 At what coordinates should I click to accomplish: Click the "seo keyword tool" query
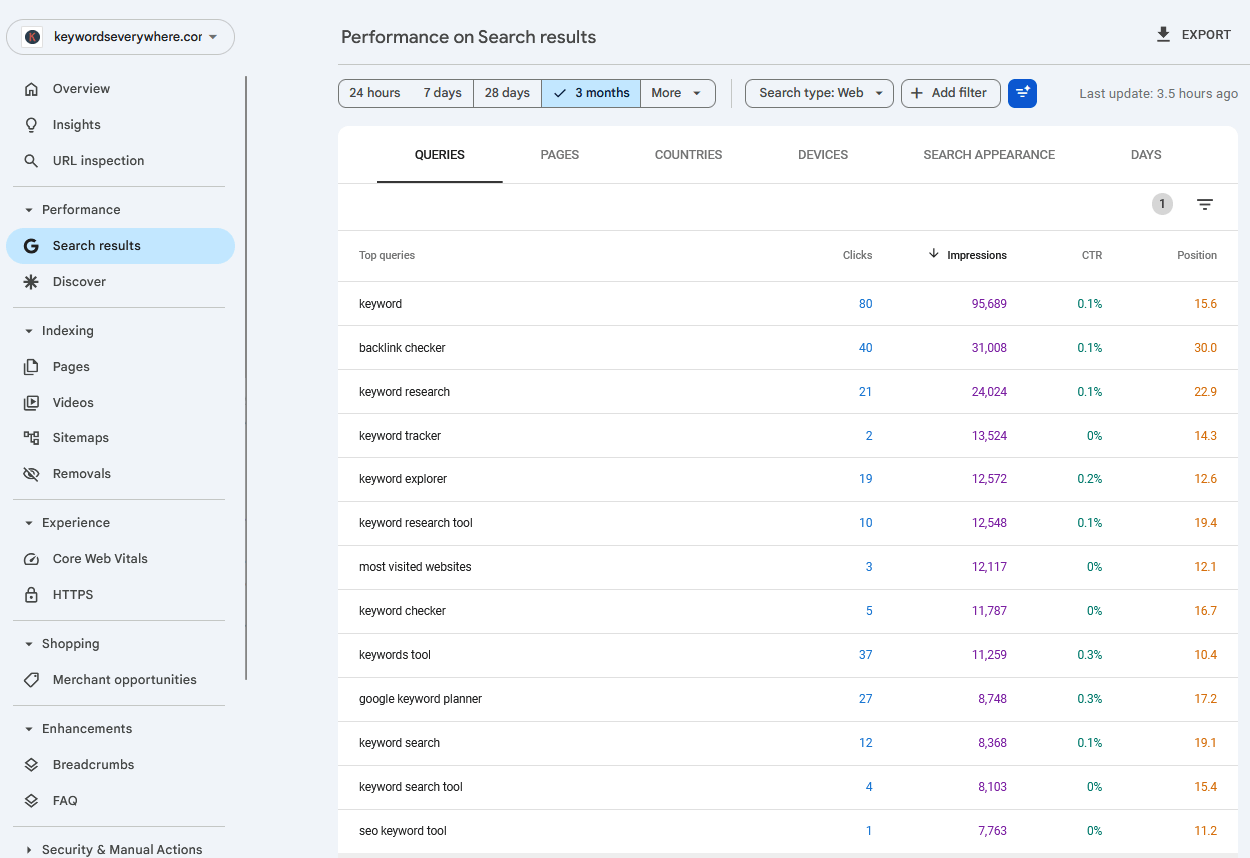click(403, 831)
